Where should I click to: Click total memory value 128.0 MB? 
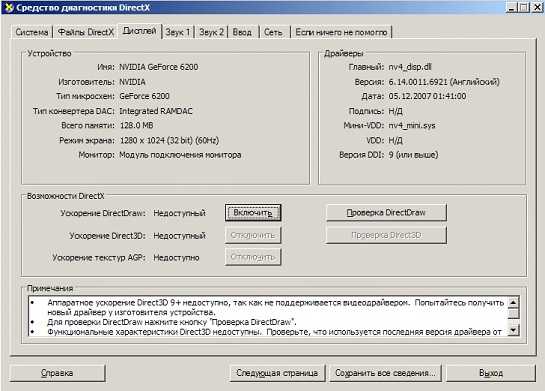[136, 125]
